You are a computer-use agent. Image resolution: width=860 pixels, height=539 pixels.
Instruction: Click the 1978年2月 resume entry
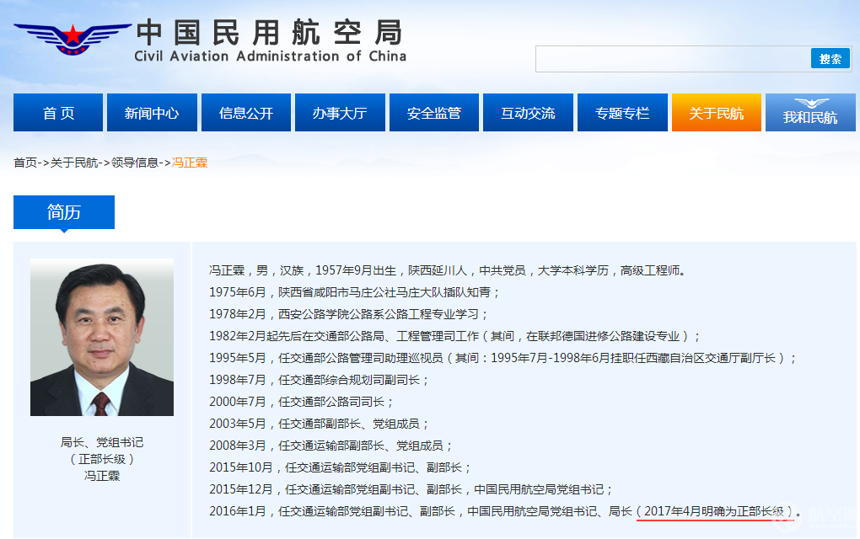(x=348, y=314)
